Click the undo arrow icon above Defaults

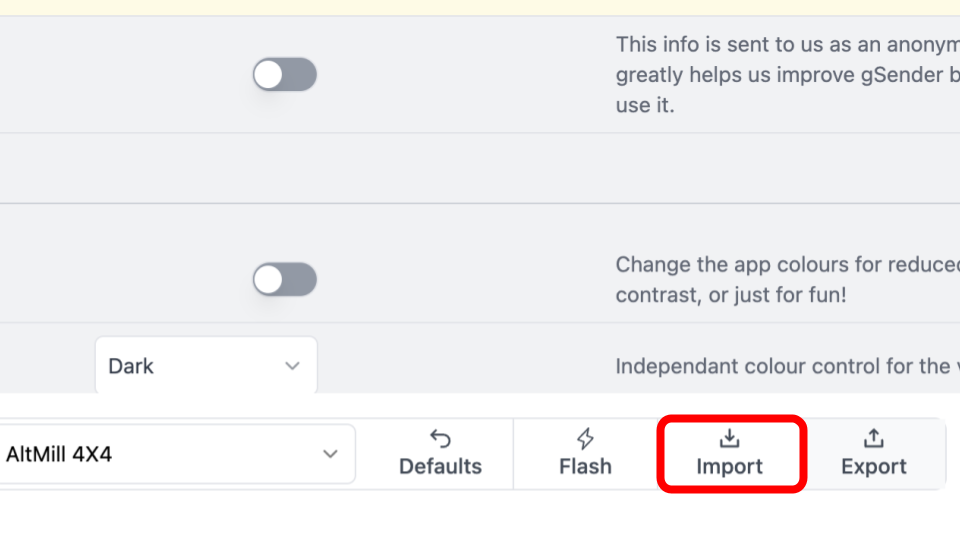point(440,439)
